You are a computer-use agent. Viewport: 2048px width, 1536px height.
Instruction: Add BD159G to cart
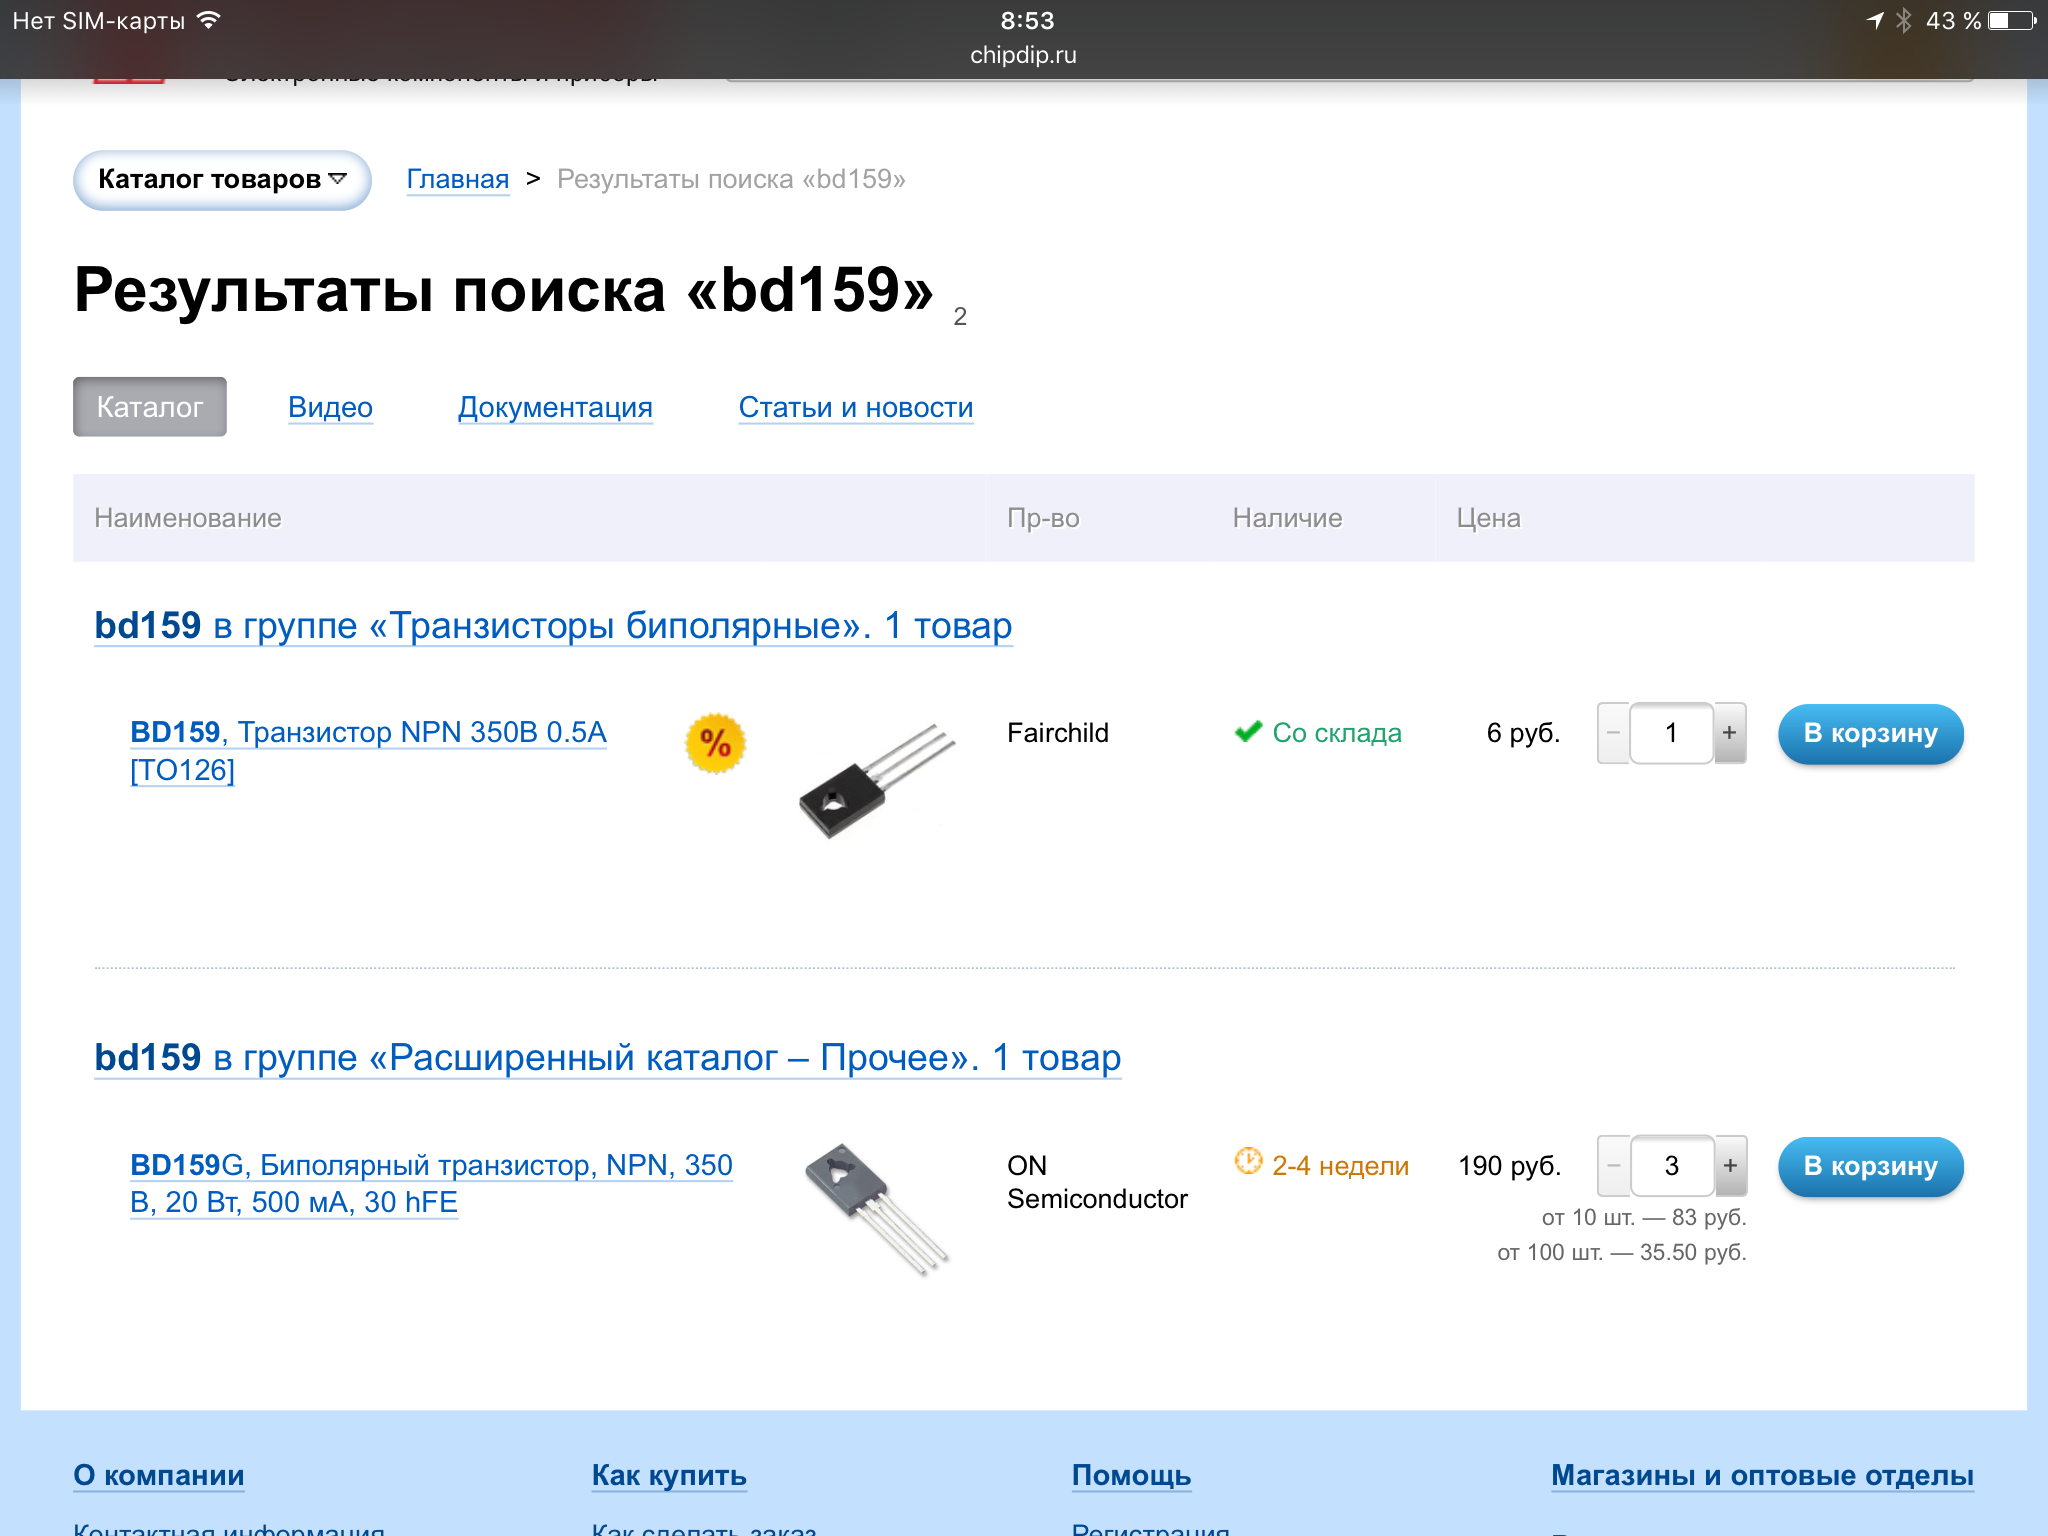(x=1870, y=1166)
